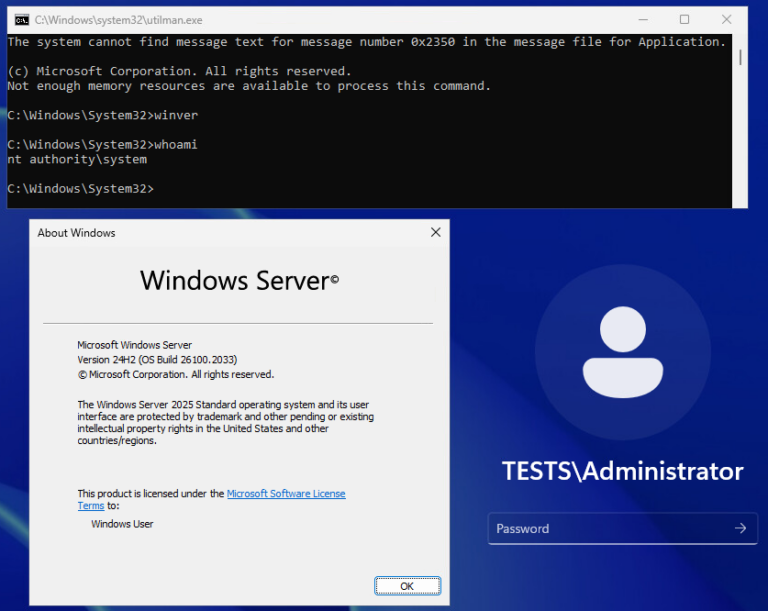The image size is (768, 611).
Task: Focus the Password input field
Action: [x=610, y=528]
